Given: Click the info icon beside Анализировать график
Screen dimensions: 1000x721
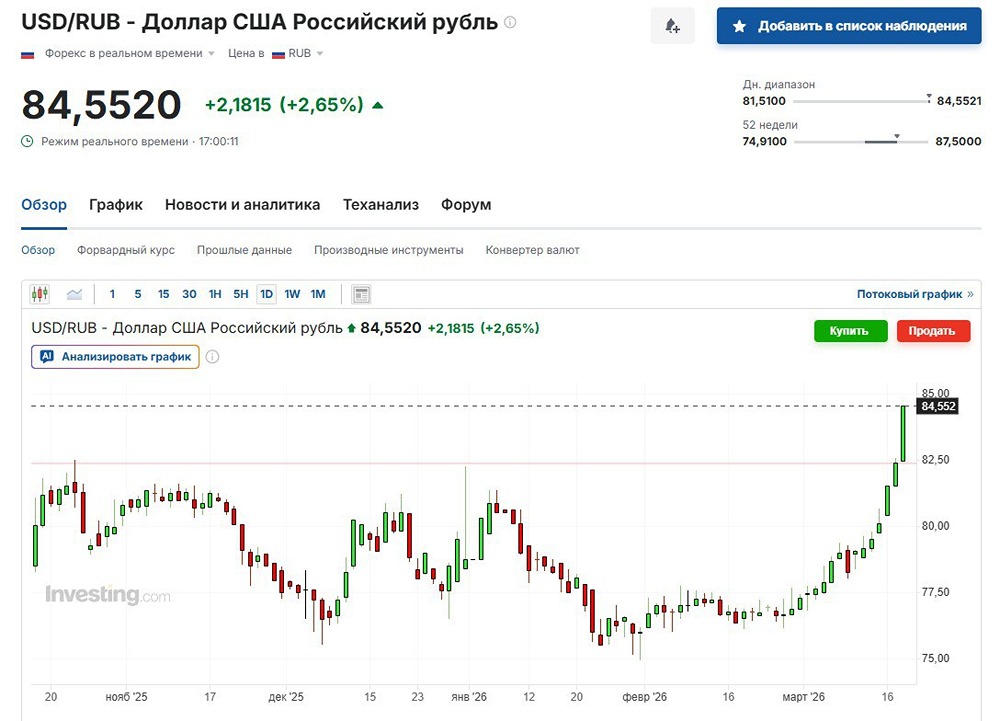Looking at the screenshot, I should (x=212, y=356).
